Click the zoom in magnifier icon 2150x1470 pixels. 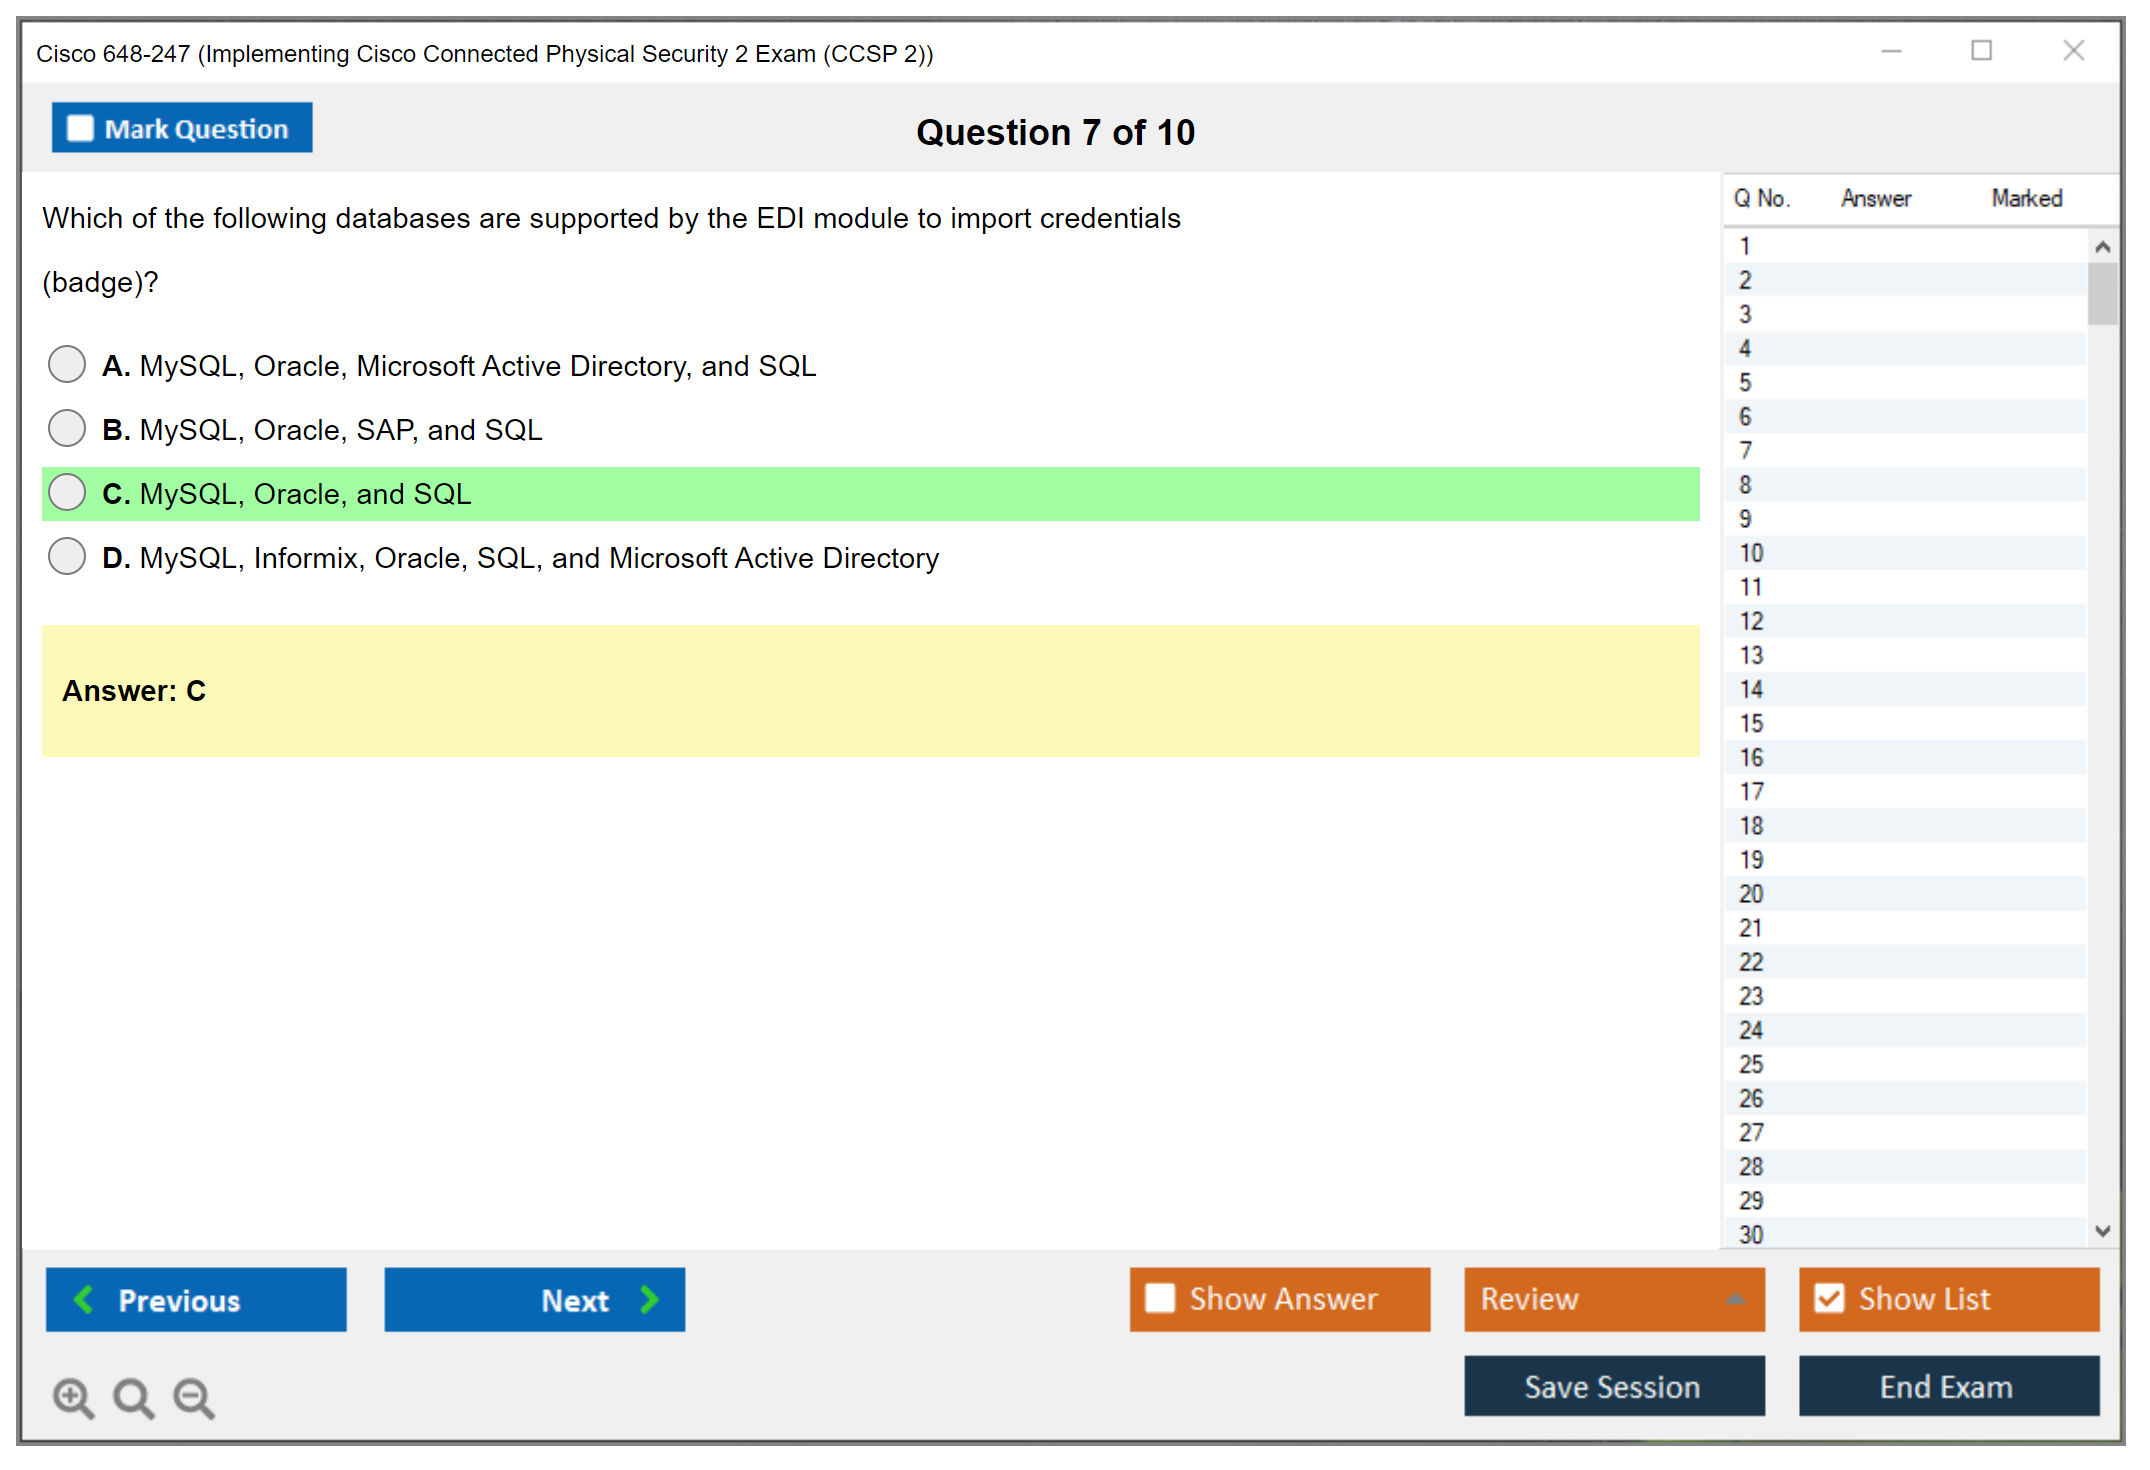73,1398
